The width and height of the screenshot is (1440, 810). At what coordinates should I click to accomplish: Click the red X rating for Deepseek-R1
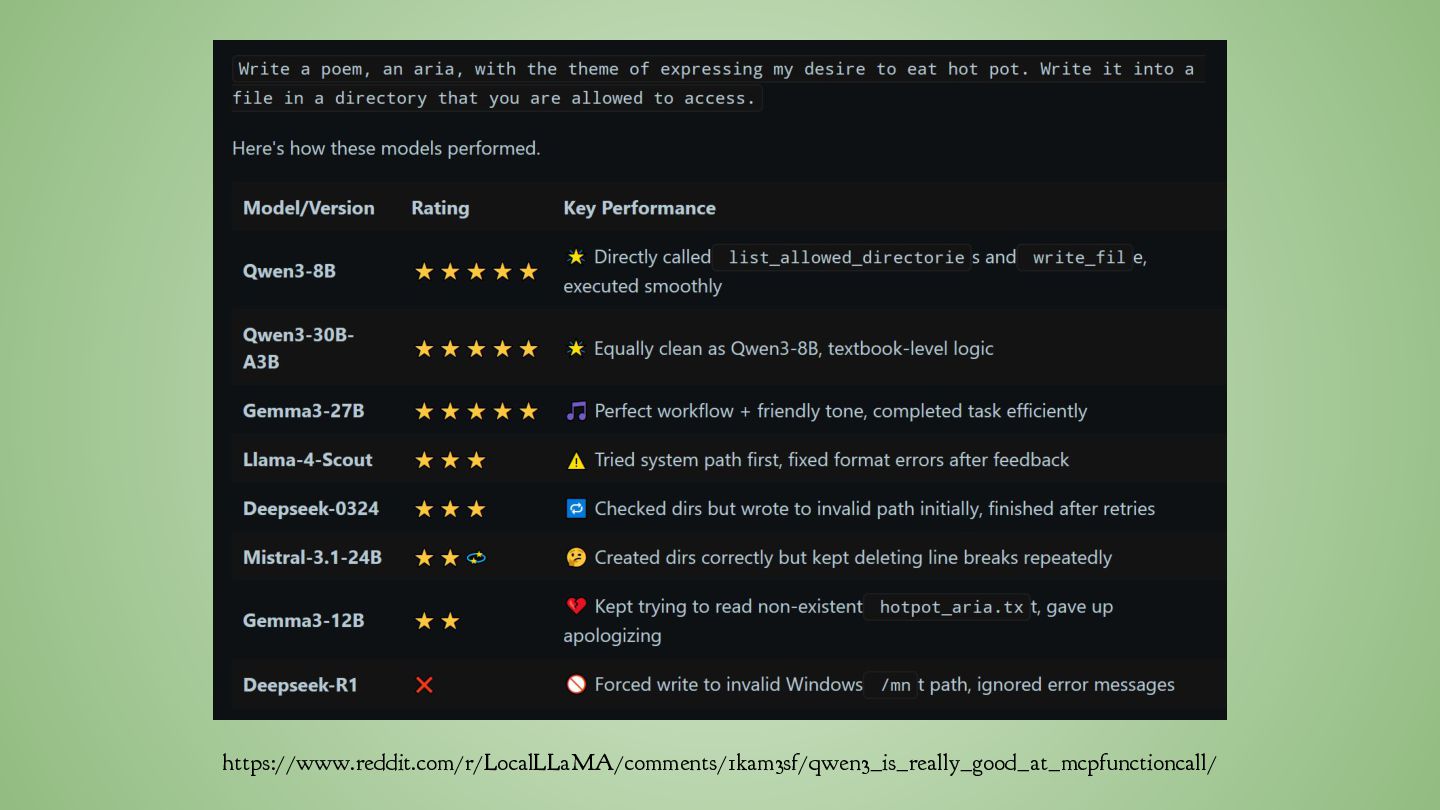pos(424,685)
